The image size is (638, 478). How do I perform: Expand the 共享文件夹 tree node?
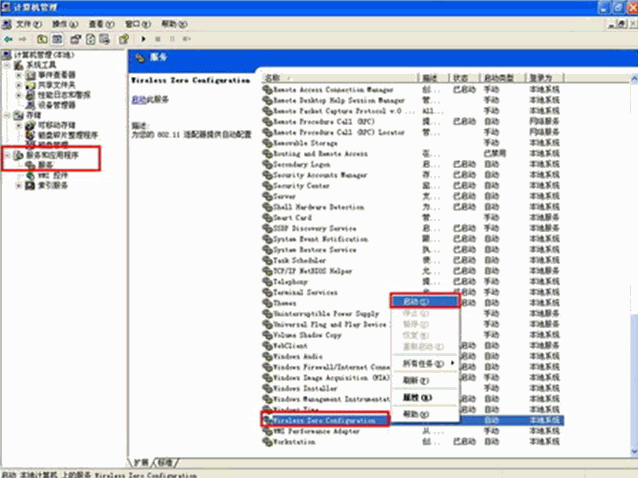coord(19,84)
